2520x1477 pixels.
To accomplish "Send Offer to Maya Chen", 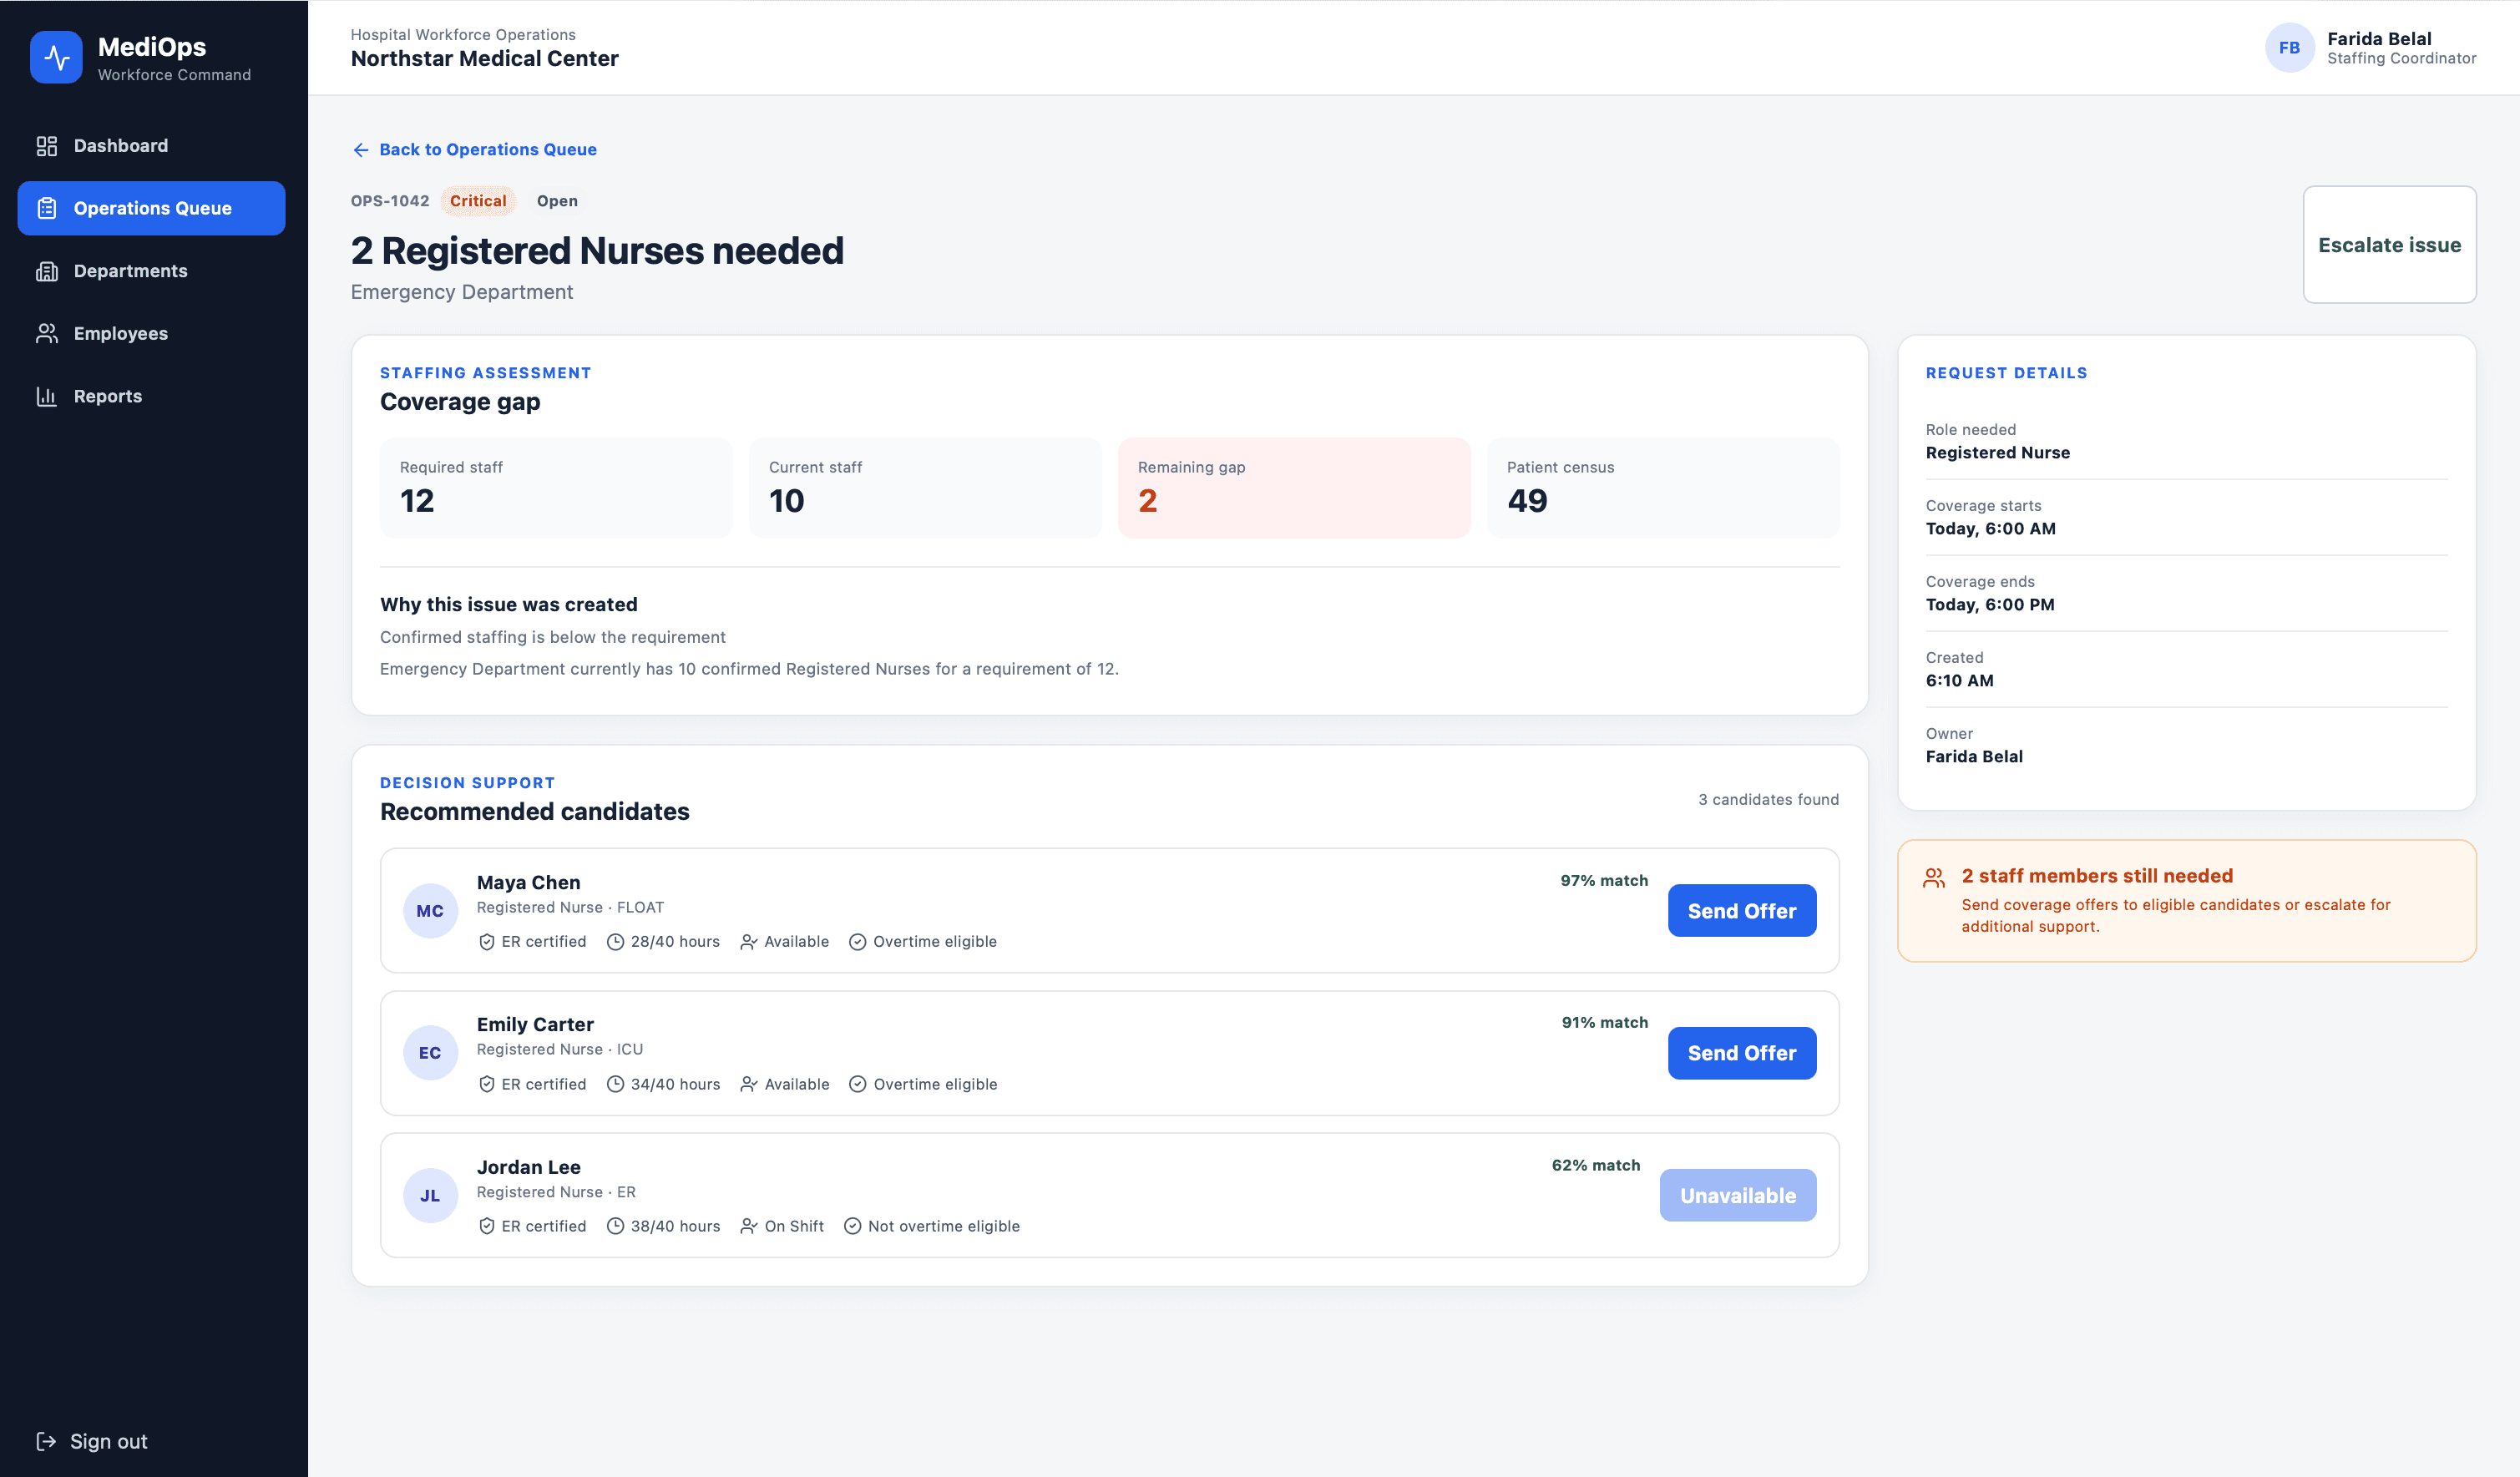I will click(1742, 911).
